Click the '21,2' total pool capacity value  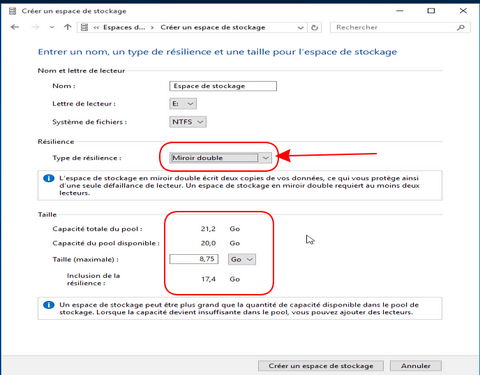point(208,229)
